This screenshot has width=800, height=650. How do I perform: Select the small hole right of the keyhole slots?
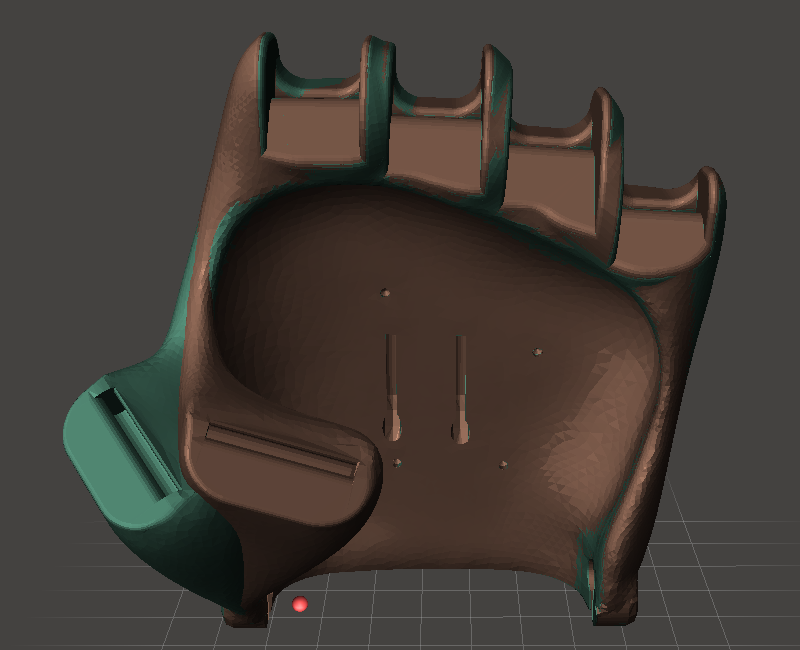[x=537, y=352]
